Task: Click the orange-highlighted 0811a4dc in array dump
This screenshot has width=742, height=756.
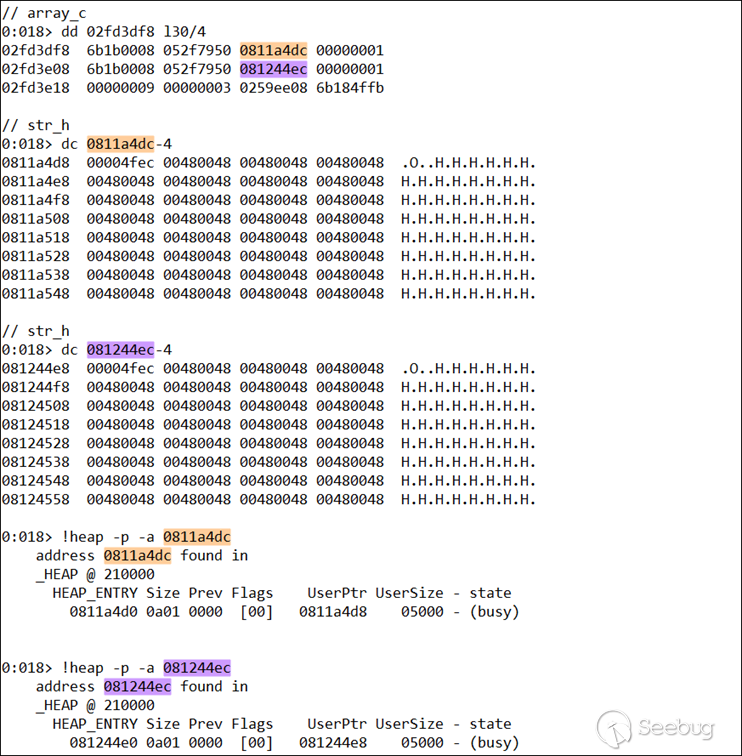Action: 273,51
